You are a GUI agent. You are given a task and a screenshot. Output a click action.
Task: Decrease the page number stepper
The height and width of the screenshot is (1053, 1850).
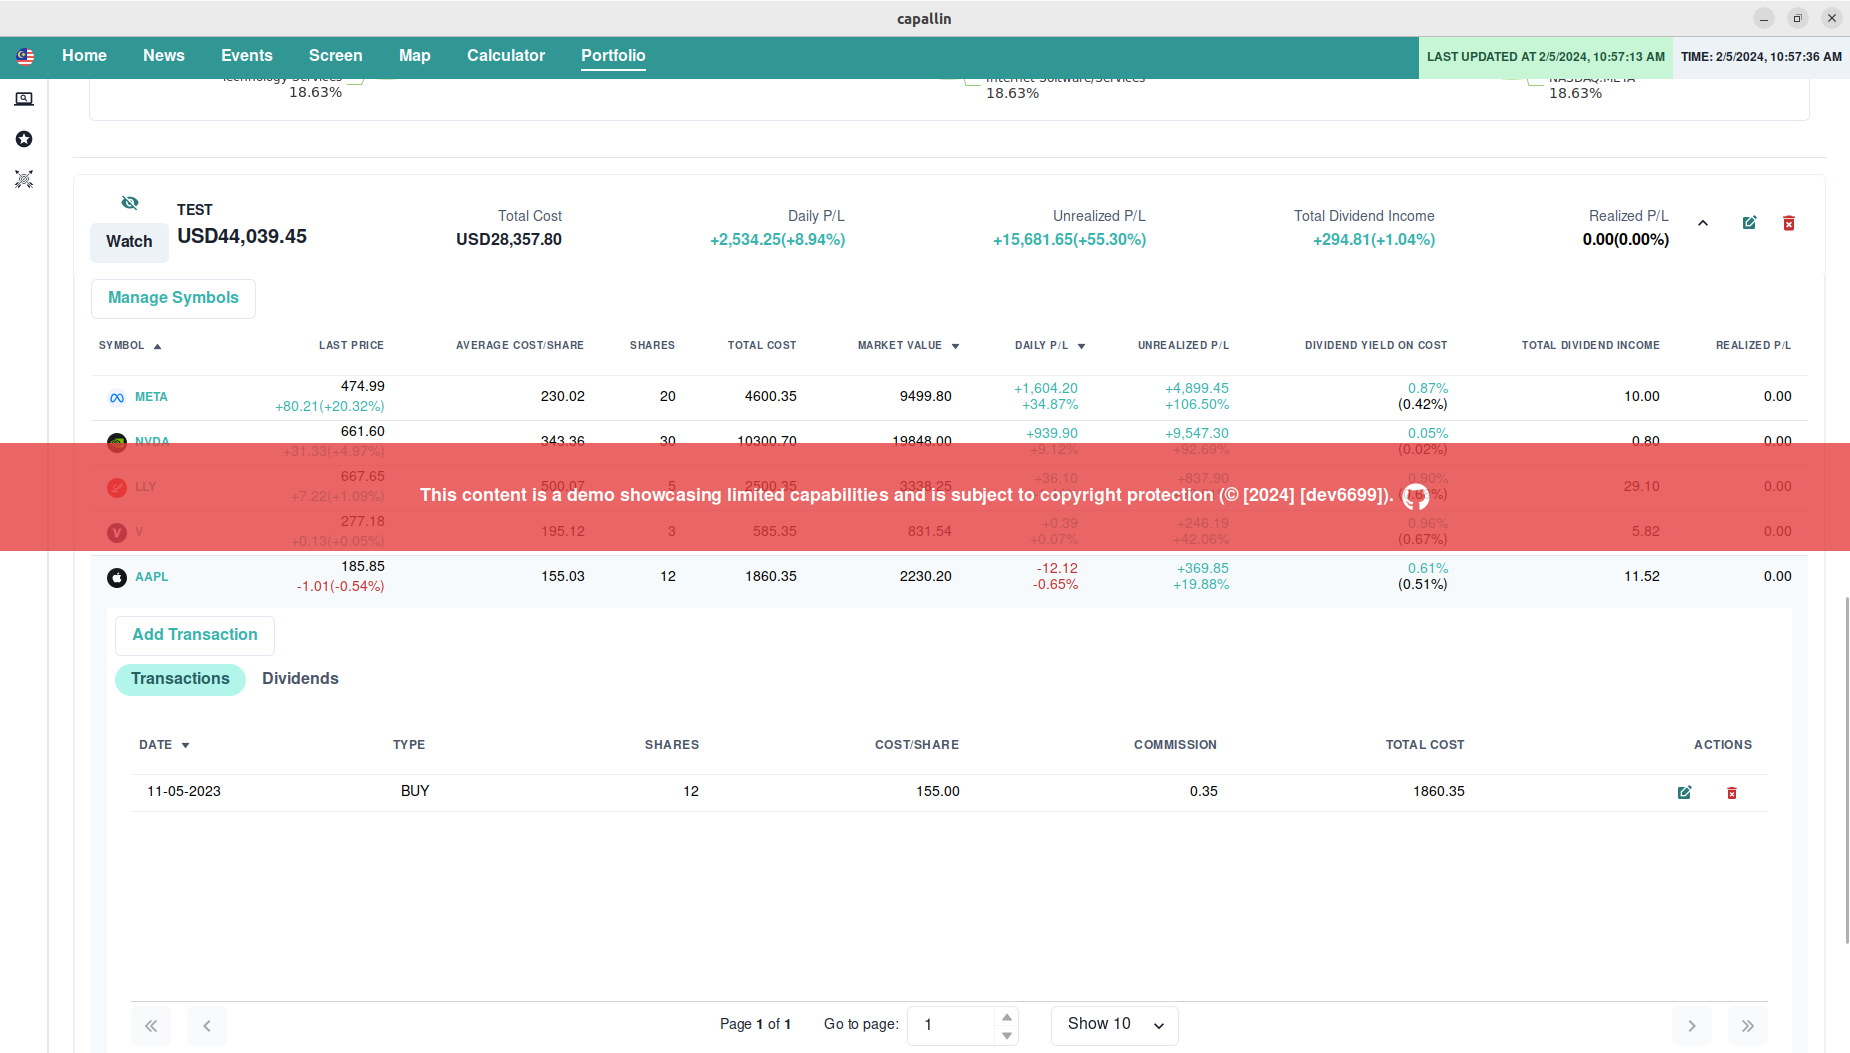pyautogui.click(x=1007, y=1035)
